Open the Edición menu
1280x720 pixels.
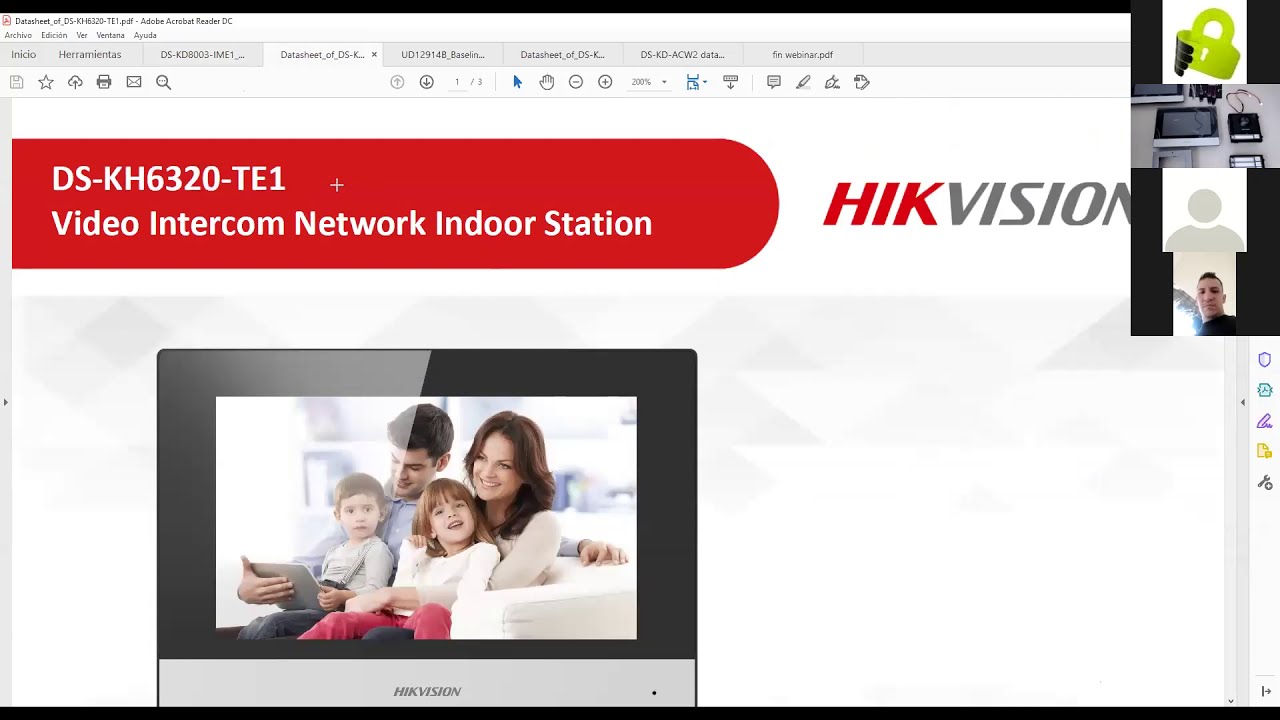[x=54, y=35]
